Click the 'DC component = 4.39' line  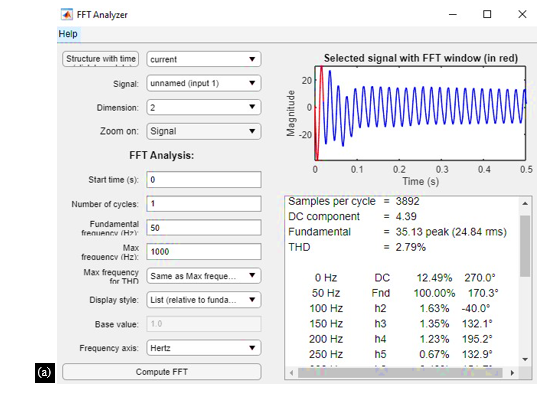pyautogui.click(x=352, y=216)
